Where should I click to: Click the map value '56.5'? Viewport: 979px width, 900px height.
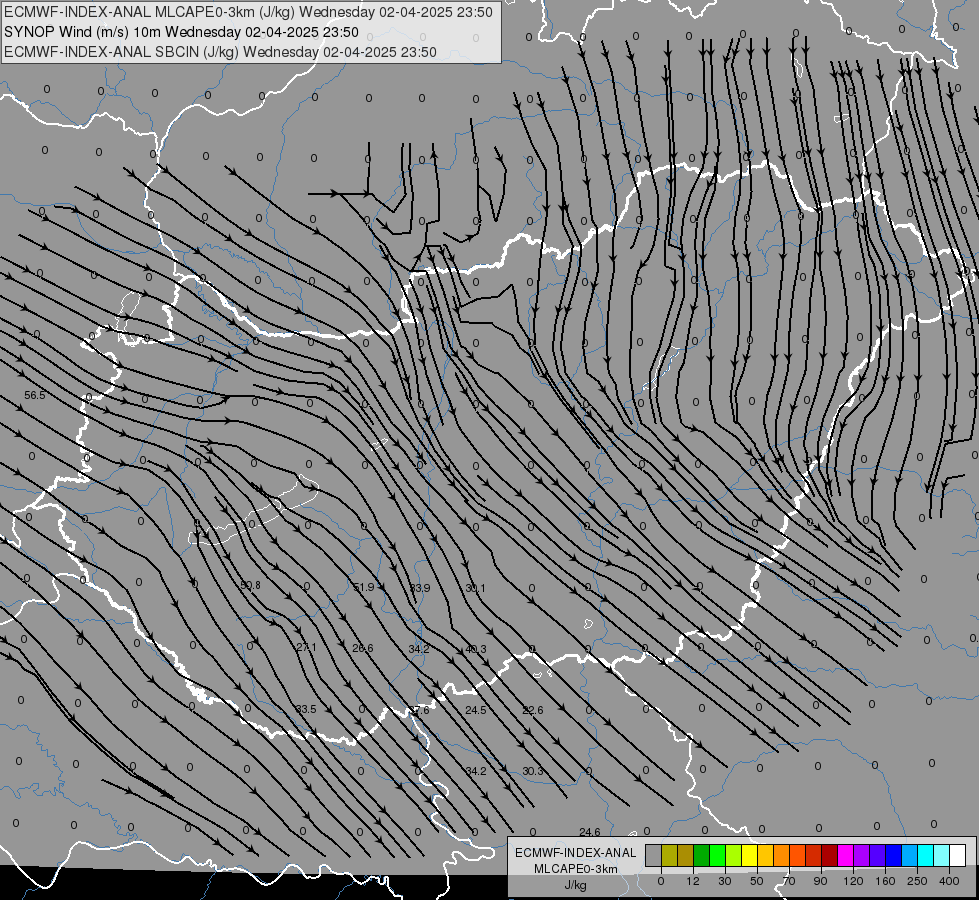tap(34, 395)
